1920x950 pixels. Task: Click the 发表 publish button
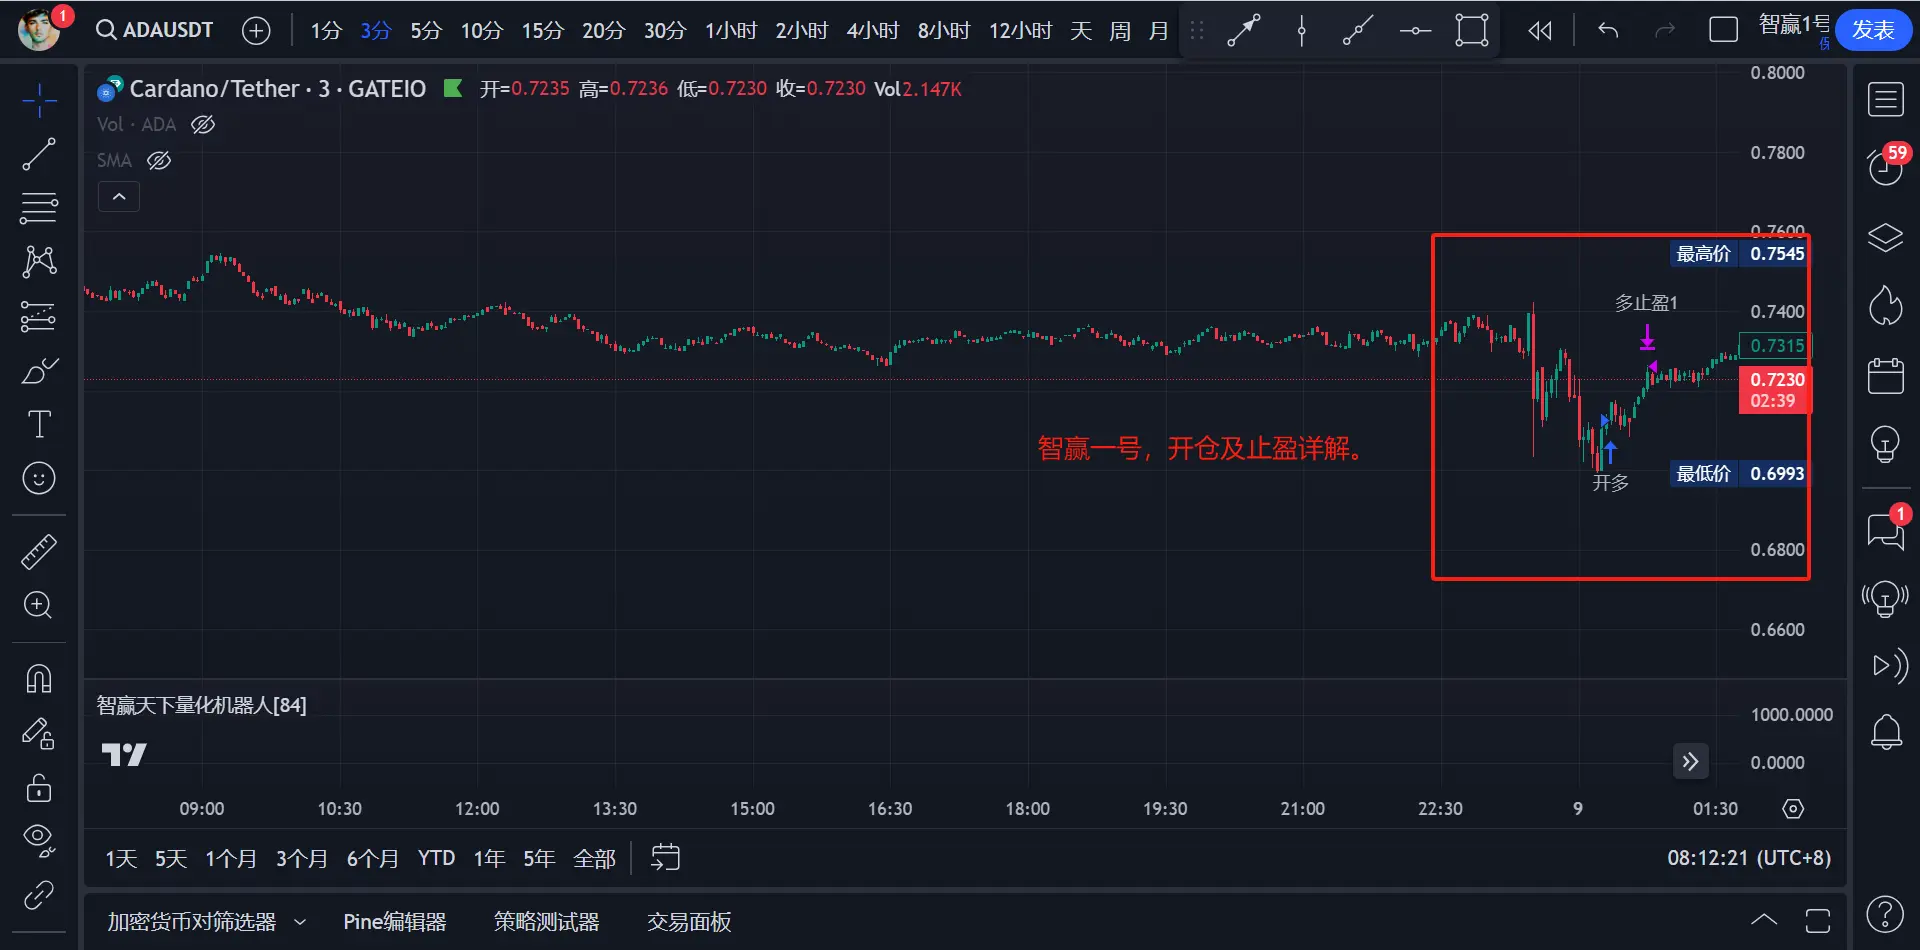(x=1873, y=30)
